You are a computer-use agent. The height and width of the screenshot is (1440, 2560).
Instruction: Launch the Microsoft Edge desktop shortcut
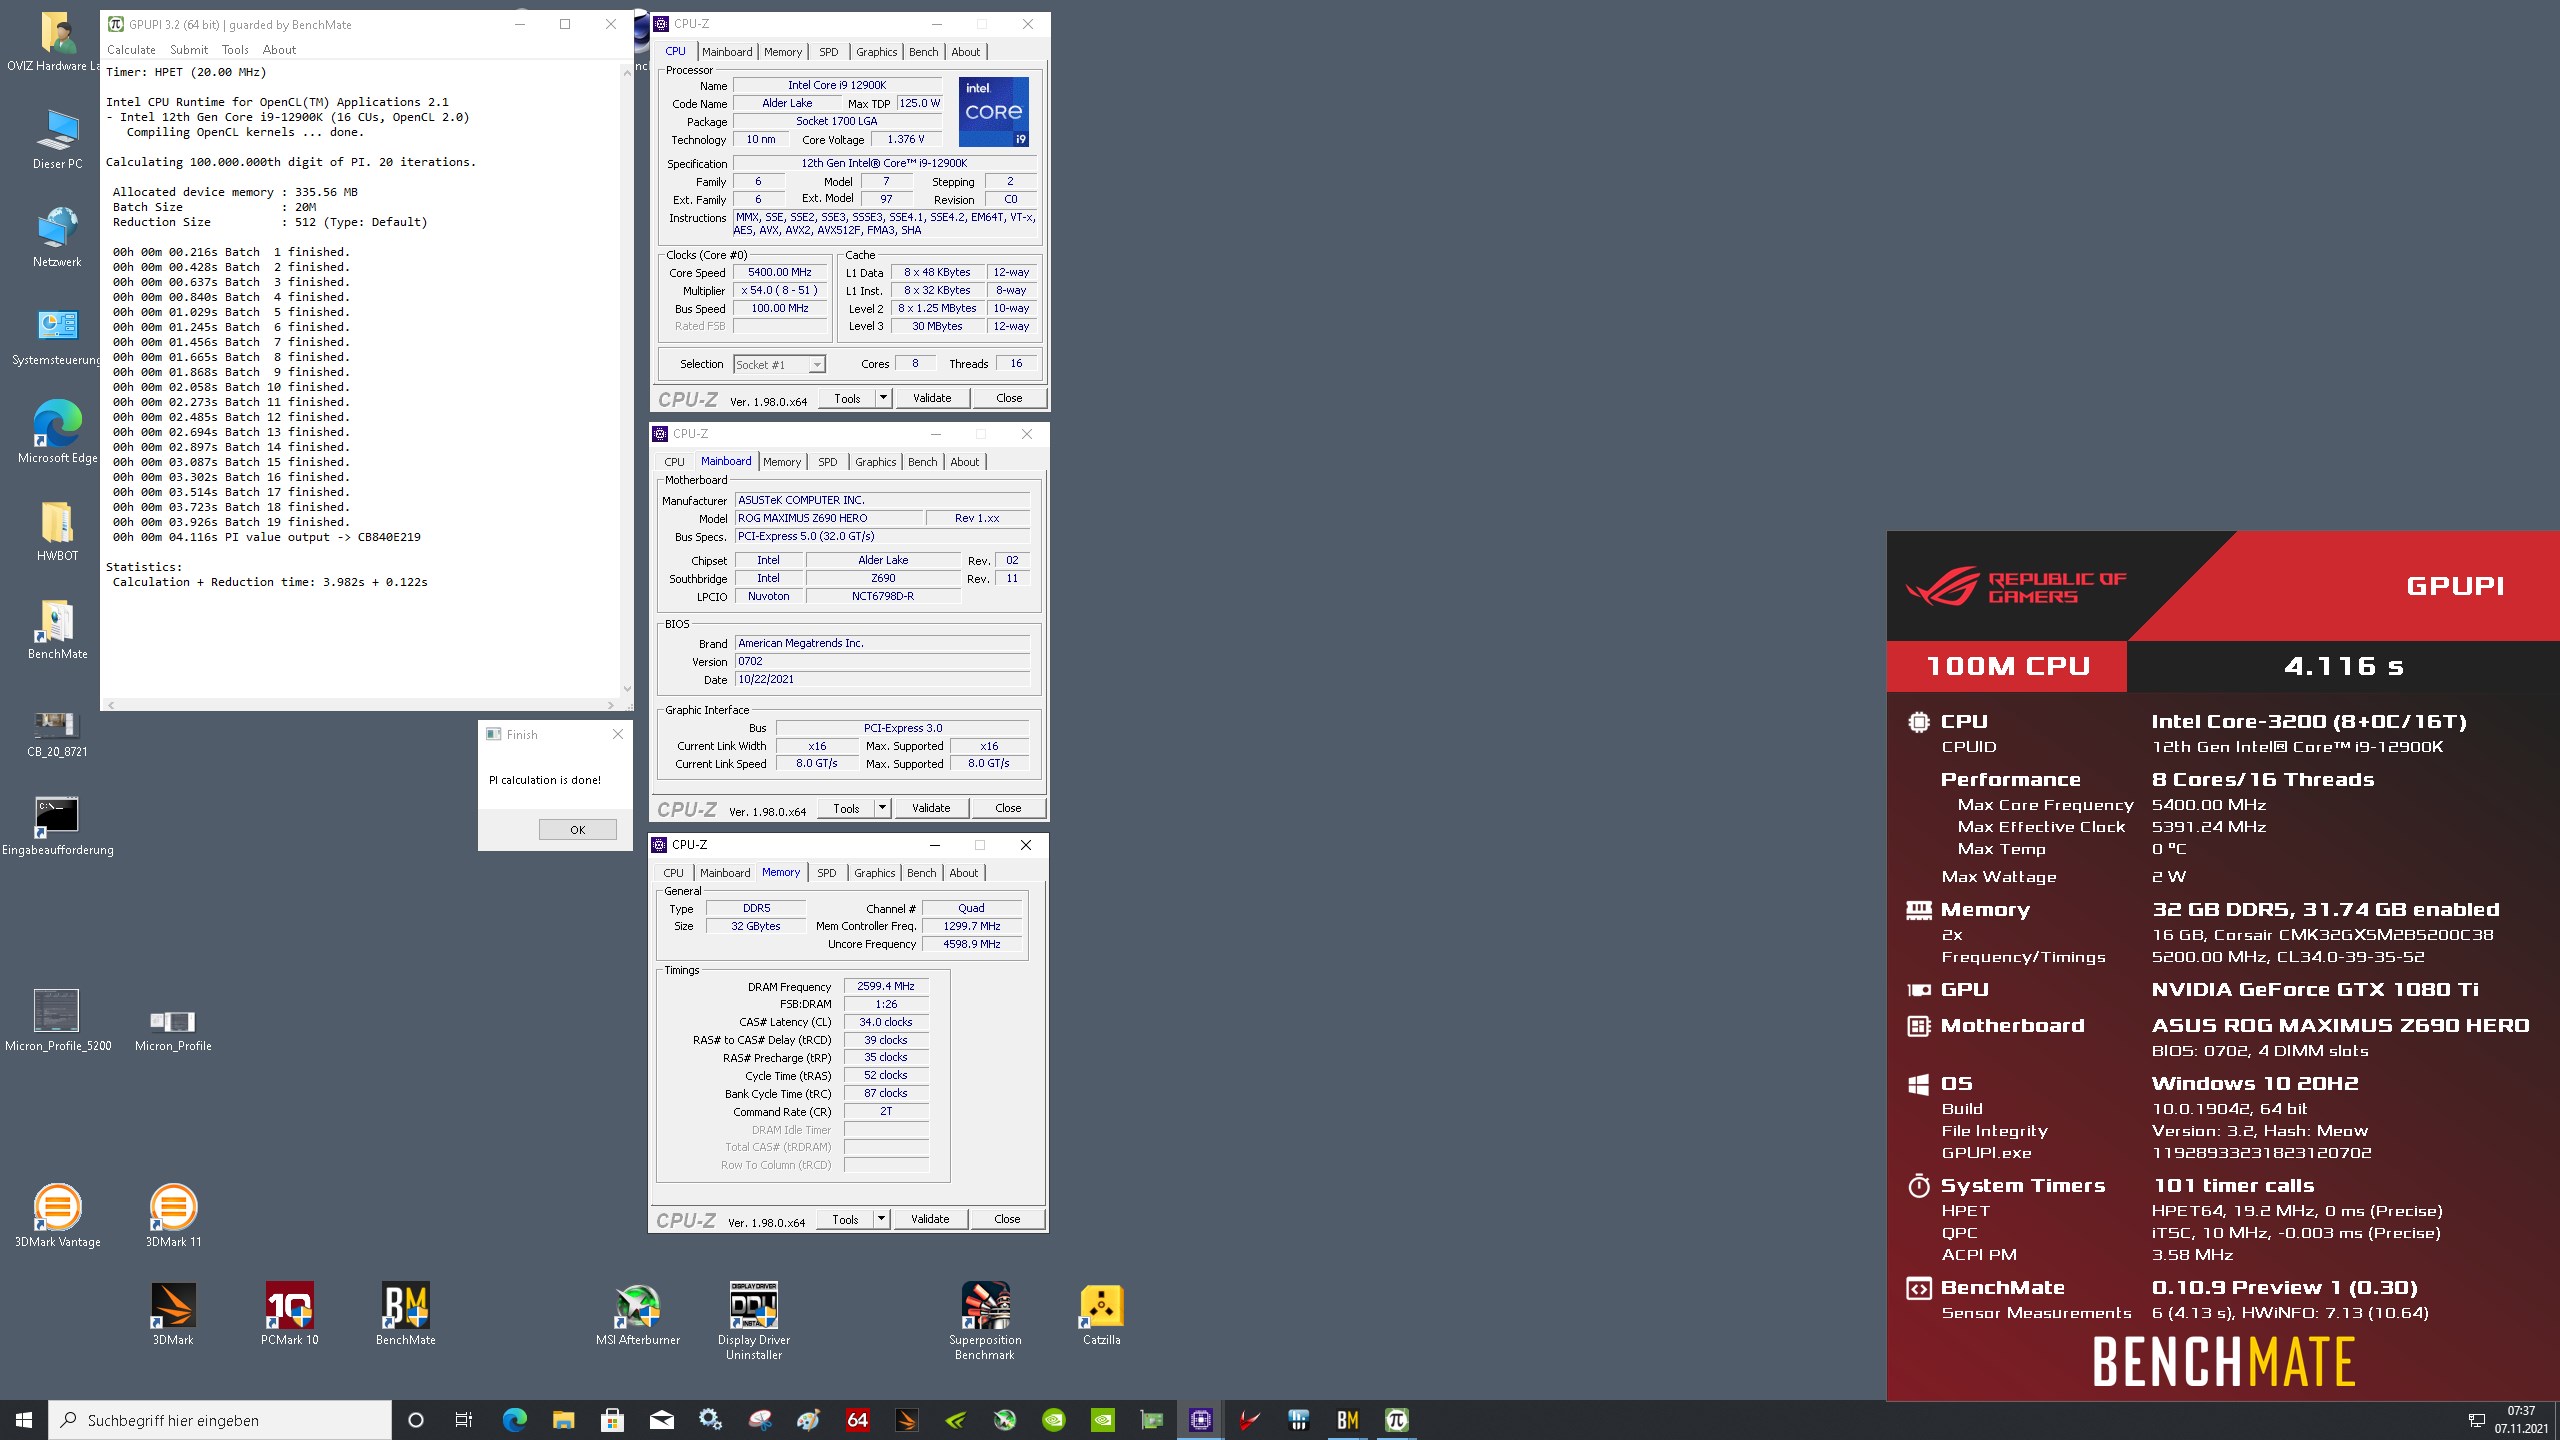[x=57, y=434]
